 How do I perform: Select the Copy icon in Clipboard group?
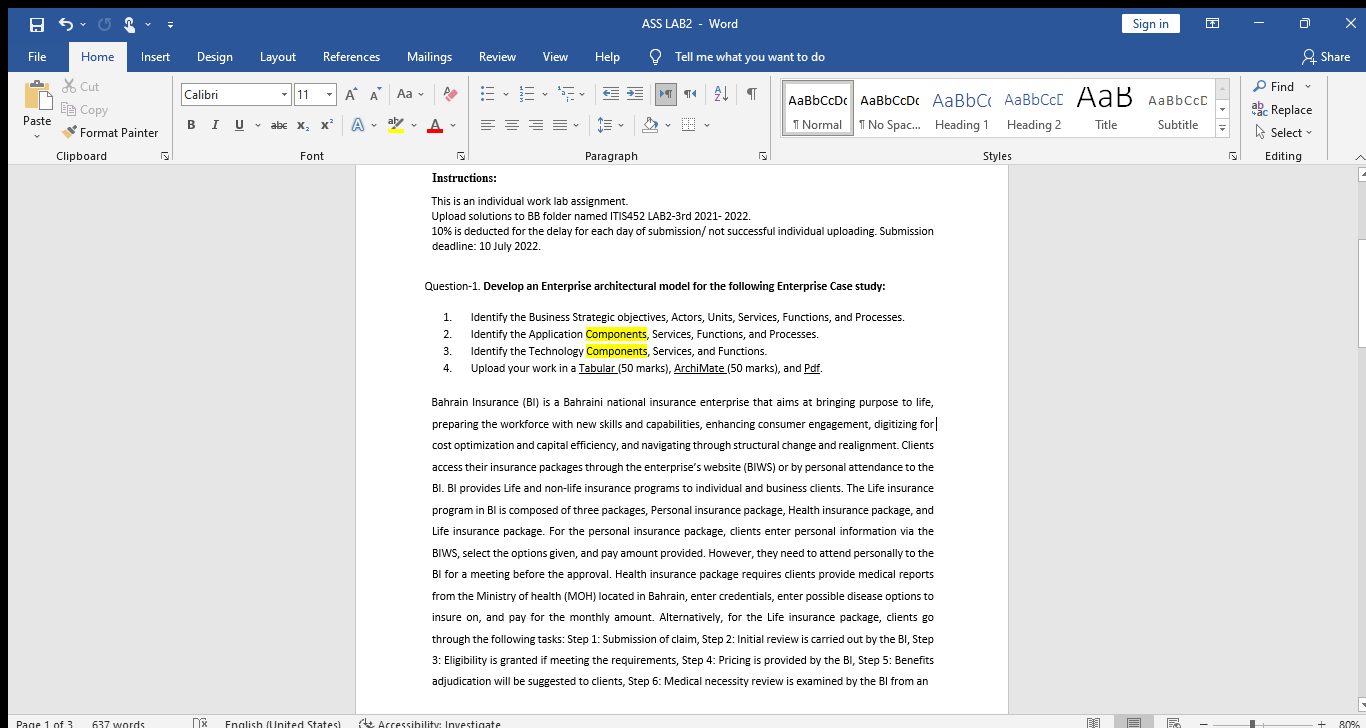coord(66,109)
